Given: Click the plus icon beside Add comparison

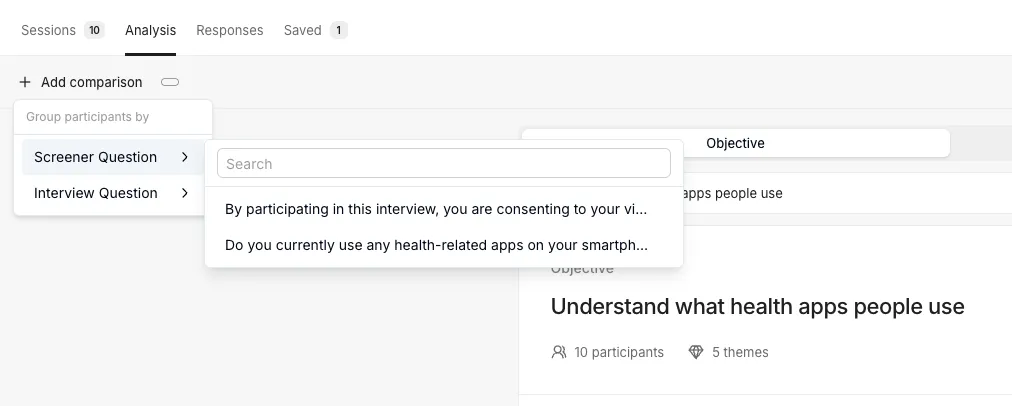Looking at the screenshot, I should tap(25, 82).
